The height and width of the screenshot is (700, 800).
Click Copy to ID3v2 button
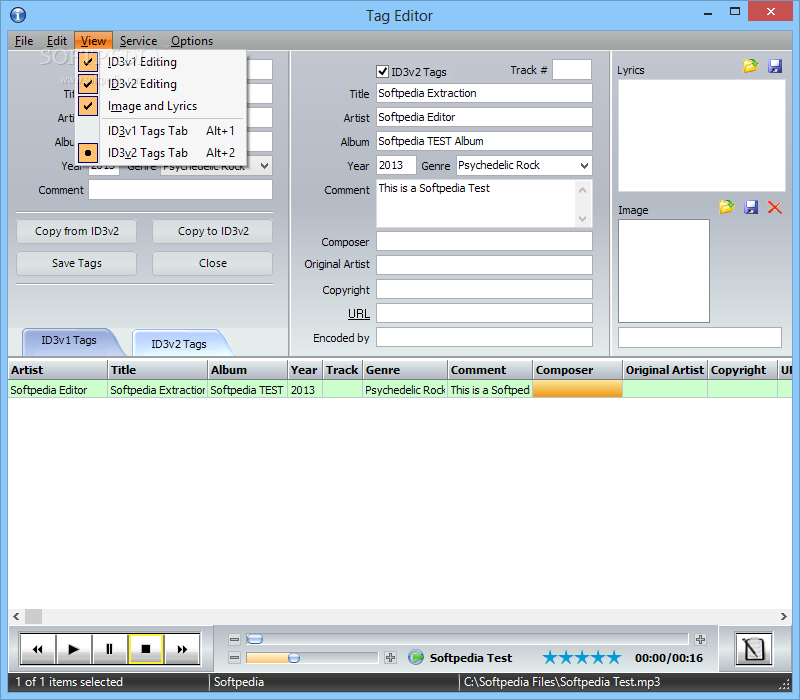(213, 231)
